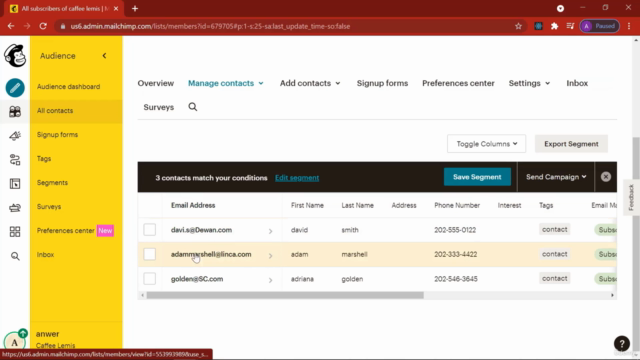Open Surveys tab in top nav
The image size is (640, 360).
(x=158, y=107)
